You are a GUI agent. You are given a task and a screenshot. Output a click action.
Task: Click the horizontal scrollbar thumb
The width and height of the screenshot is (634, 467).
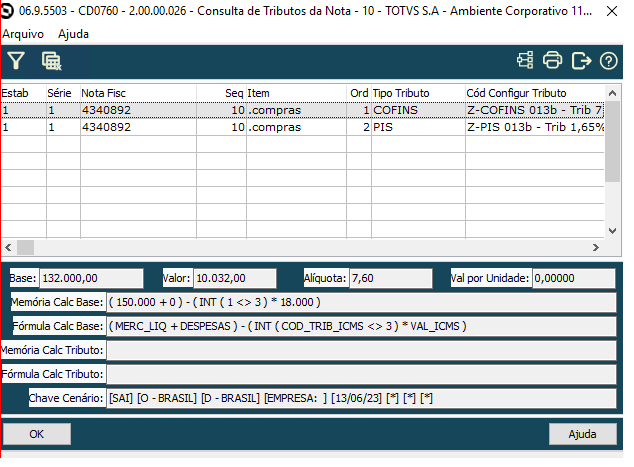point(25,247)
